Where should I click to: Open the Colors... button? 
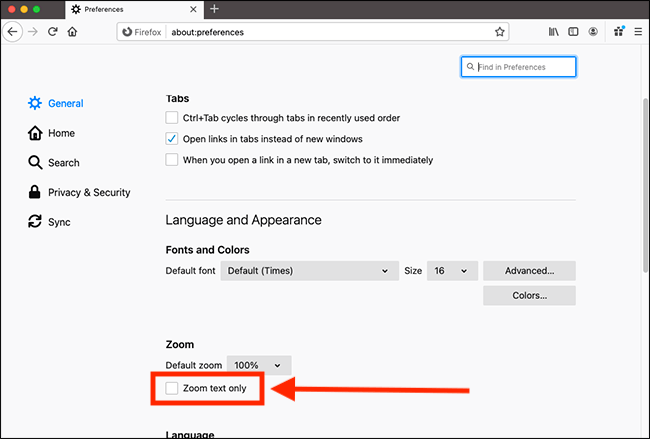(x=529, y=296)
